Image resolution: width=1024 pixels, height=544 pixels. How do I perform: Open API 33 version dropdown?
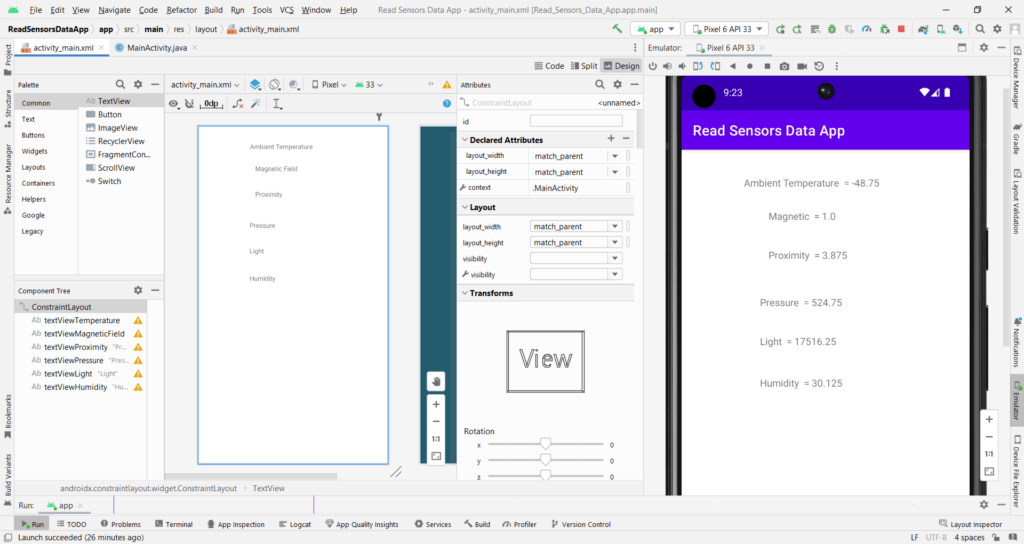(x=369, y=84)
